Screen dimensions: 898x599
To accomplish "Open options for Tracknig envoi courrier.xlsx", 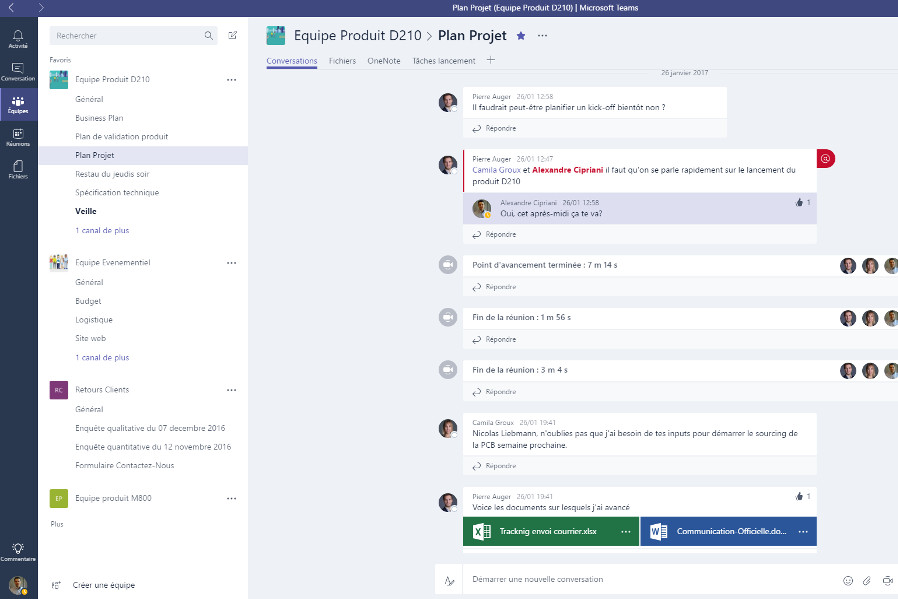I will [x=626, y=531].
